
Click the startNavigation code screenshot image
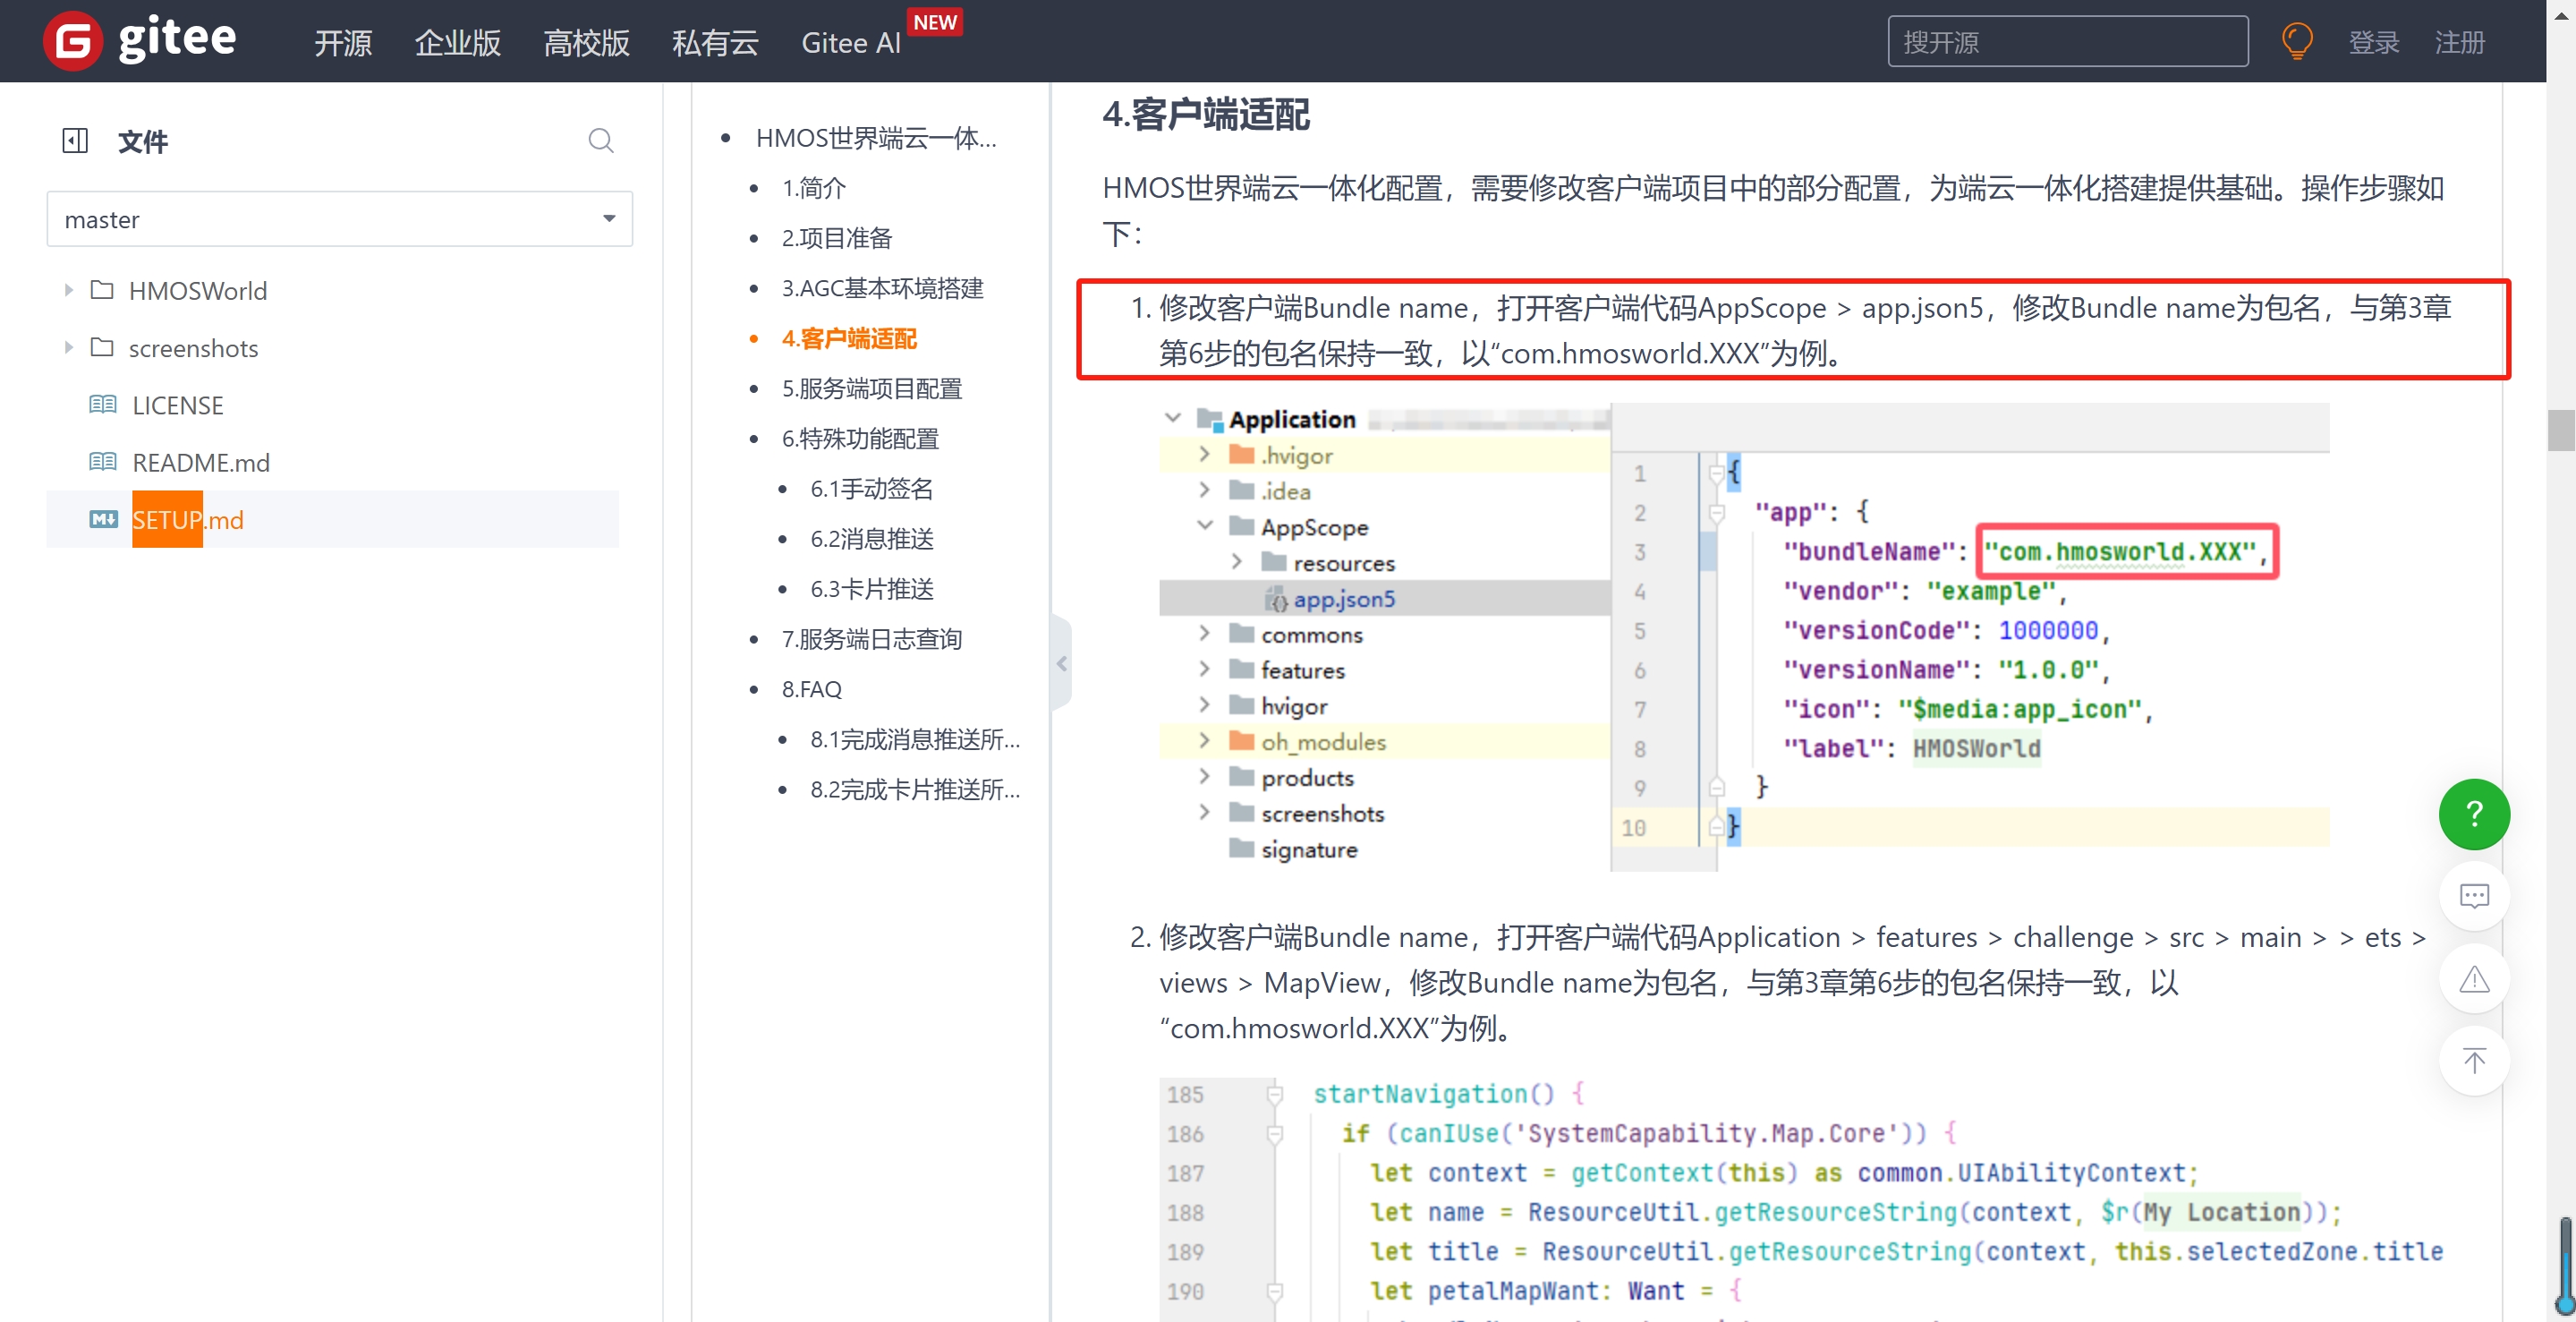tap(1804, 1199)
